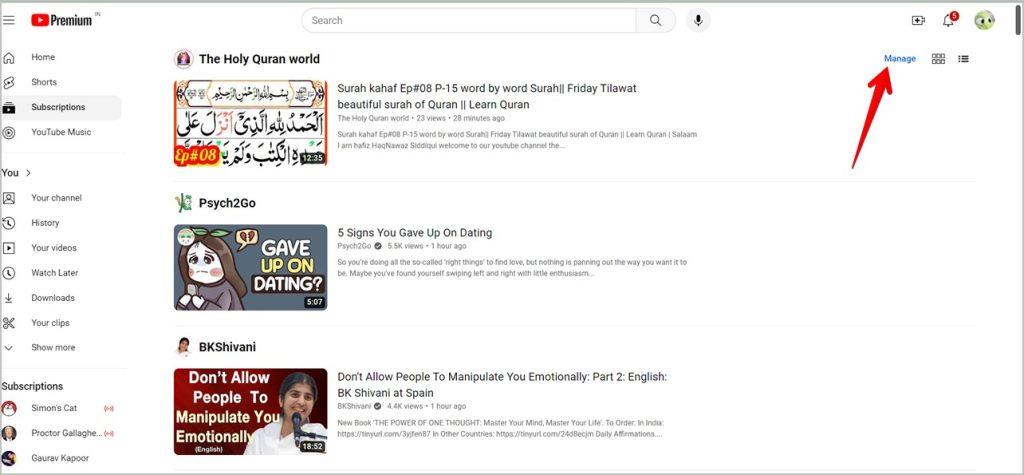The height and width of the screenshot is (475, 1024).
Task: Click the Psych2Go channel avatar
Action: point(184,203)
